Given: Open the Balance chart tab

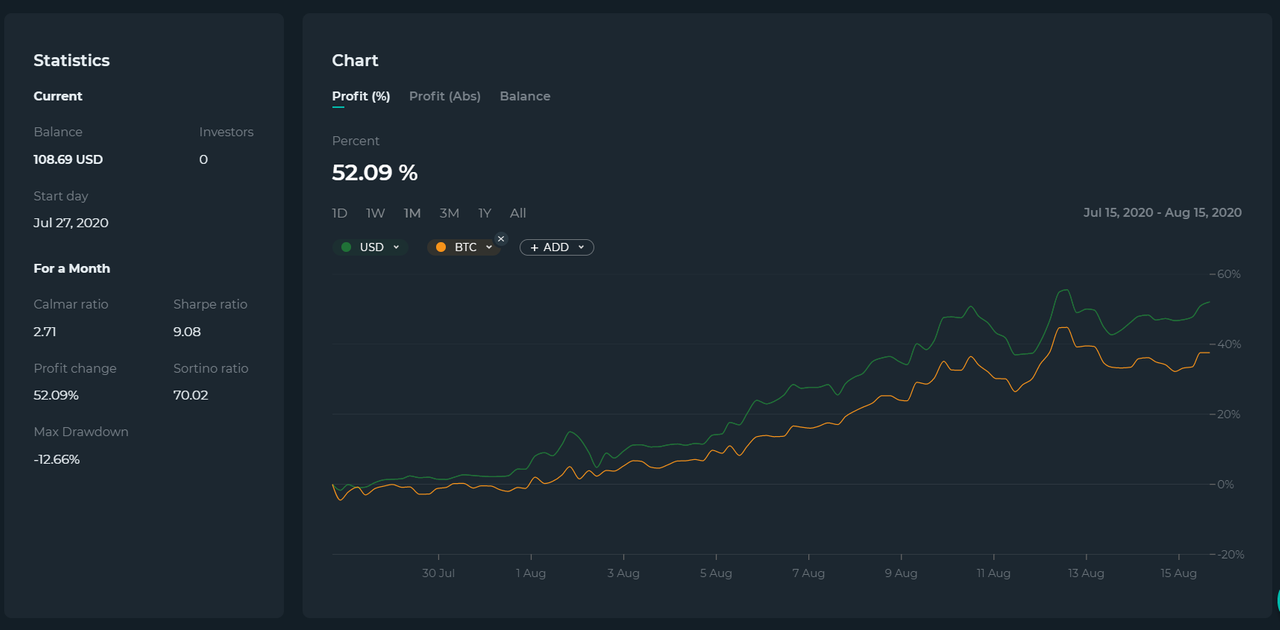Looking at the screenshot, I should [525, 96].
